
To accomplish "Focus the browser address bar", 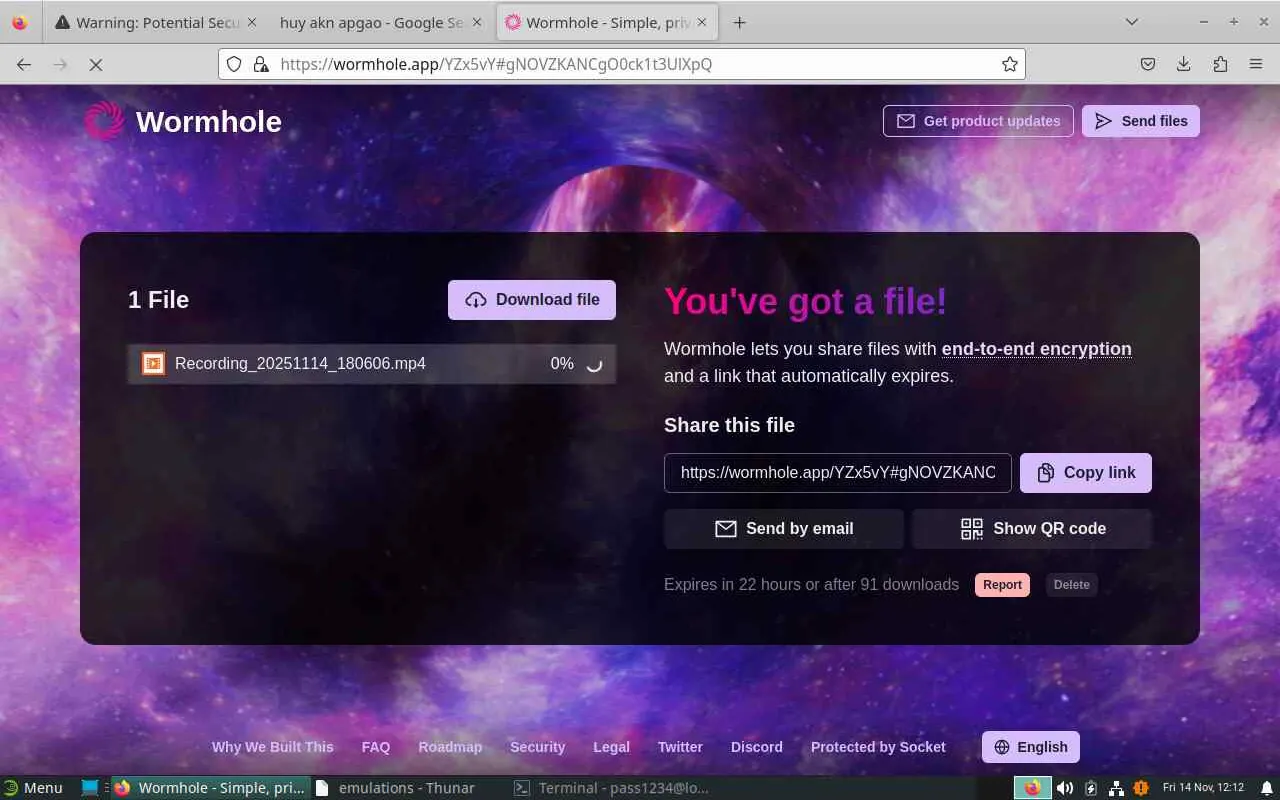I will 622,64.
